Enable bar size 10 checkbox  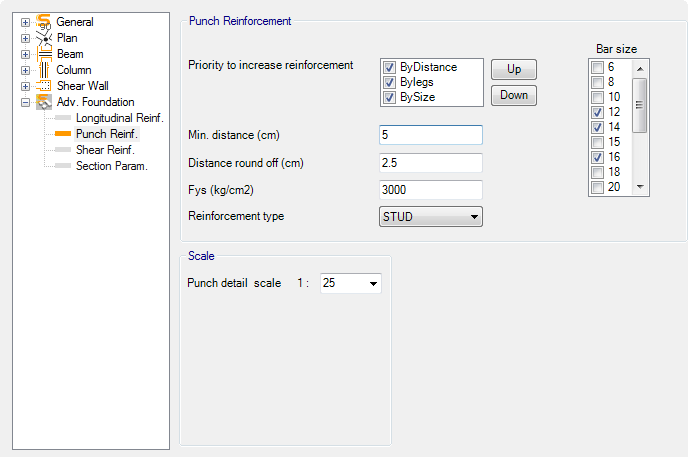[x=598, y=97]
